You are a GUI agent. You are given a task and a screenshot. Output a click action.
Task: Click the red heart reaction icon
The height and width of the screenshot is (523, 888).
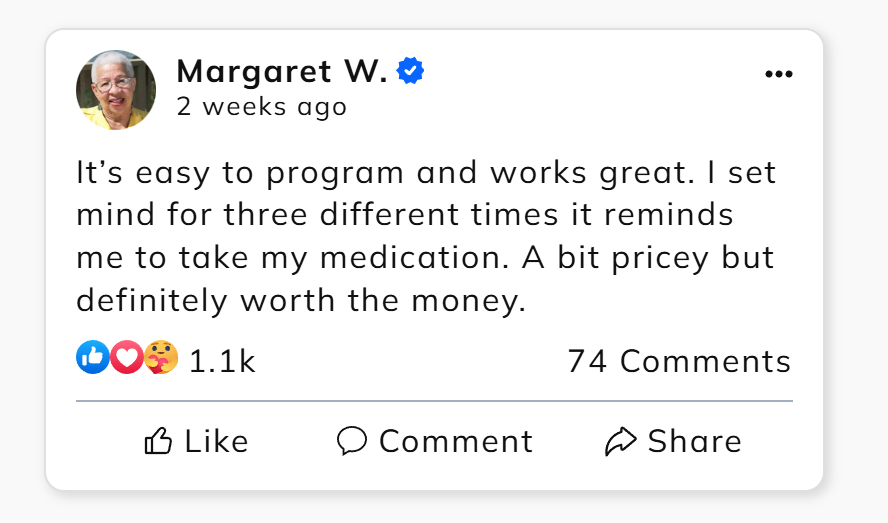pyautogui.click(x=127, y=358)
